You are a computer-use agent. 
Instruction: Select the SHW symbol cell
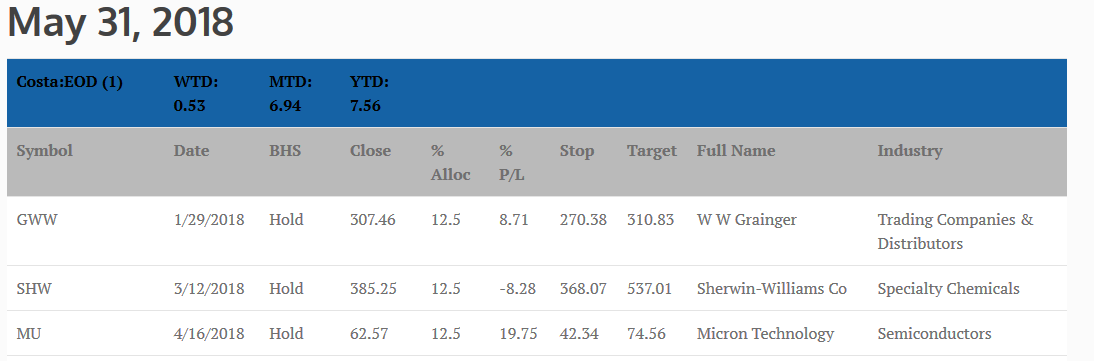[34, 289]
